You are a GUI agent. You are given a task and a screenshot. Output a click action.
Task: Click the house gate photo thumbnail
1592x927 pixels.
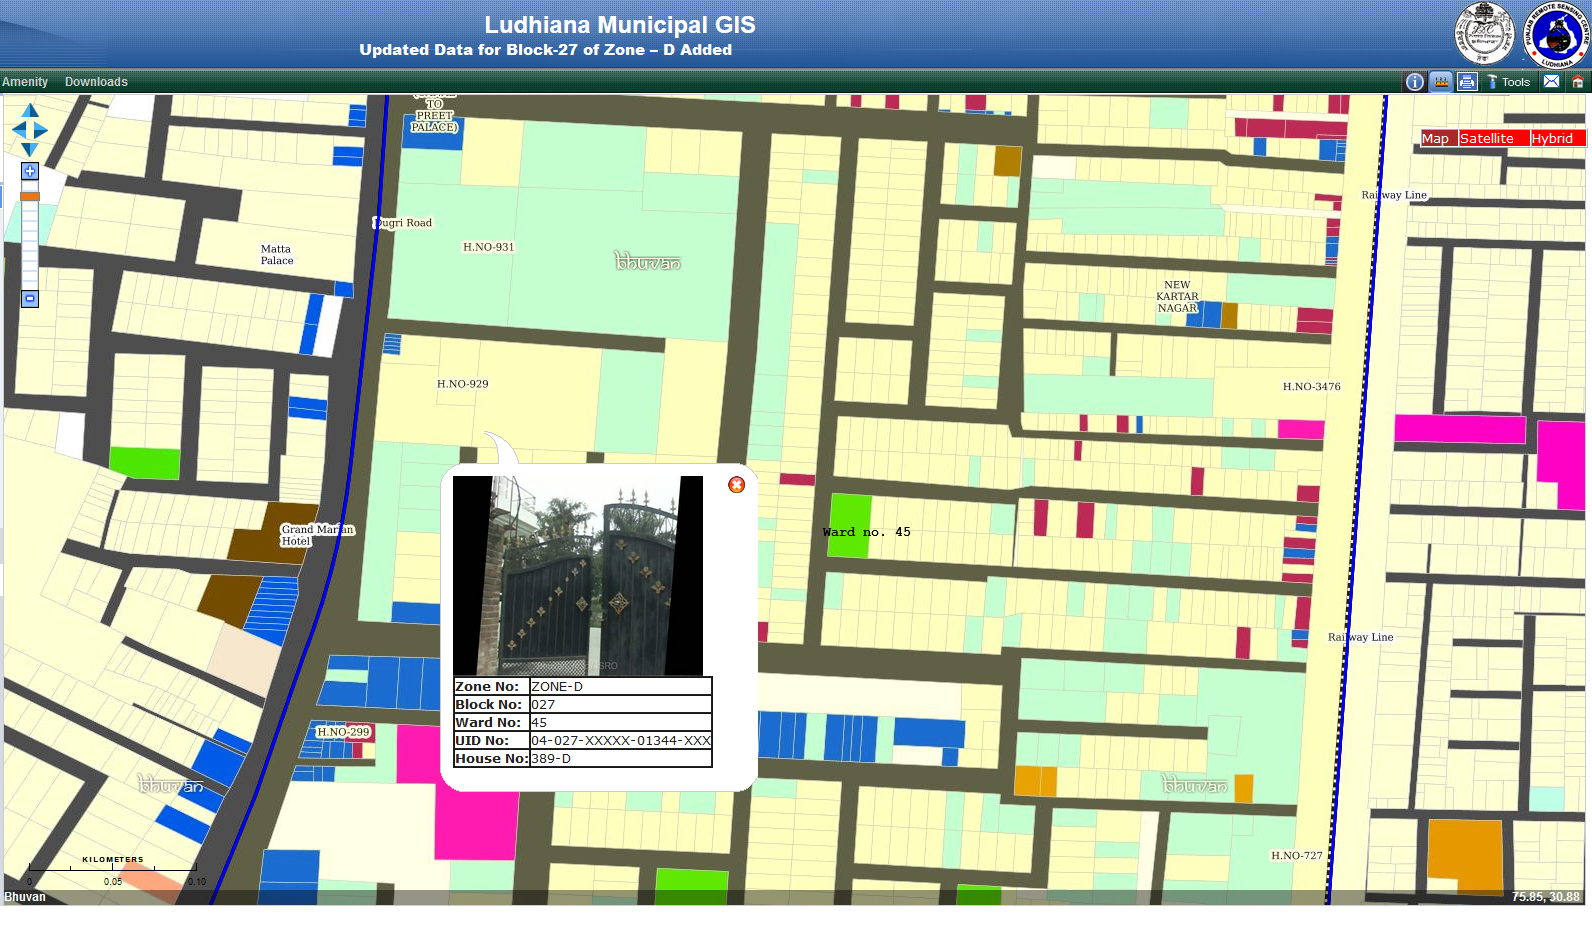point(578,575)
